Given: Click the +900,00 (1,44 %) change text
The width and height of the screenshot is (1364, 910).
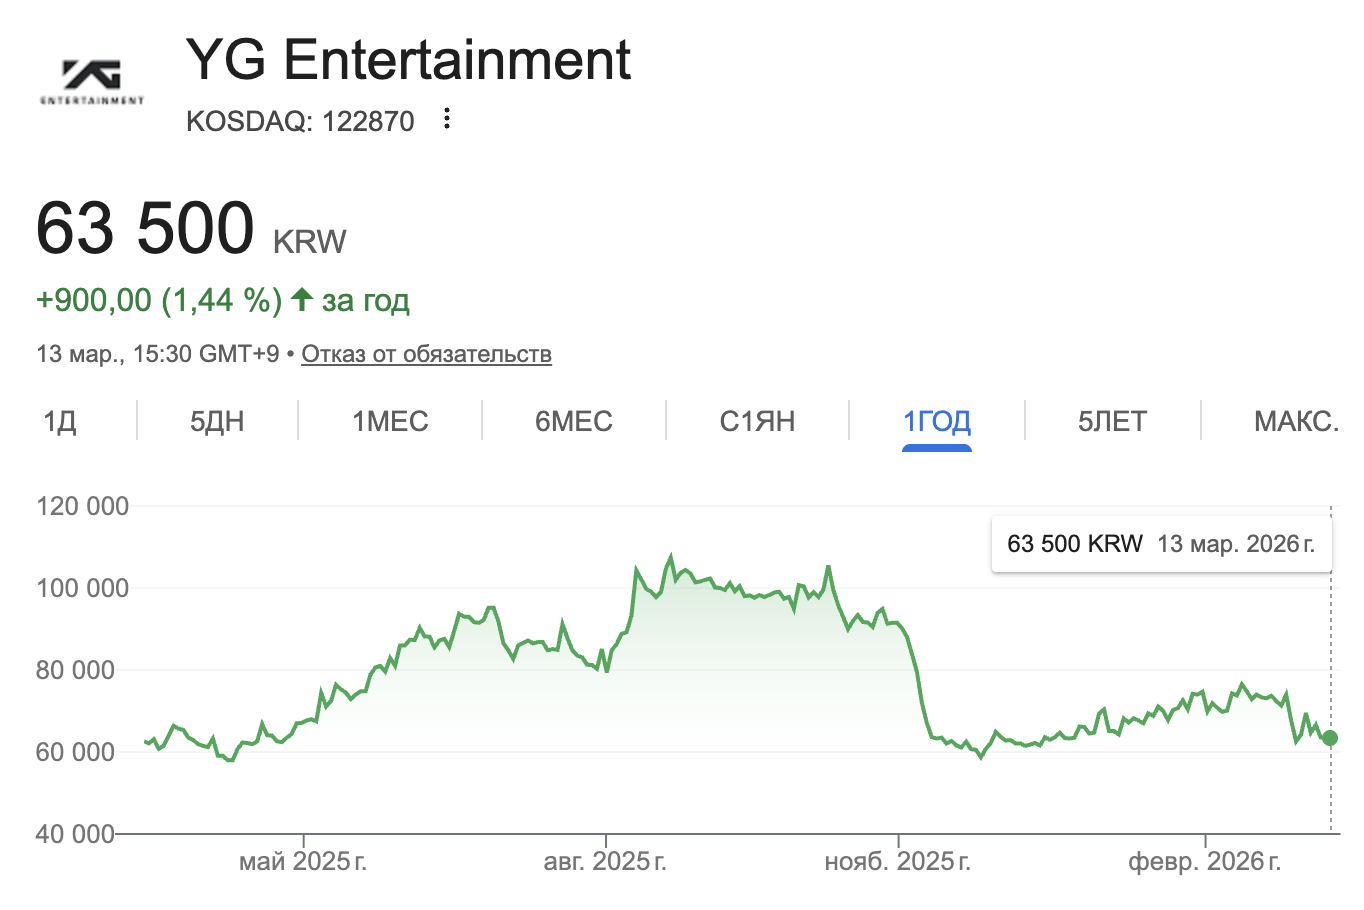Looking at the screenshot, I should point(159,300).
